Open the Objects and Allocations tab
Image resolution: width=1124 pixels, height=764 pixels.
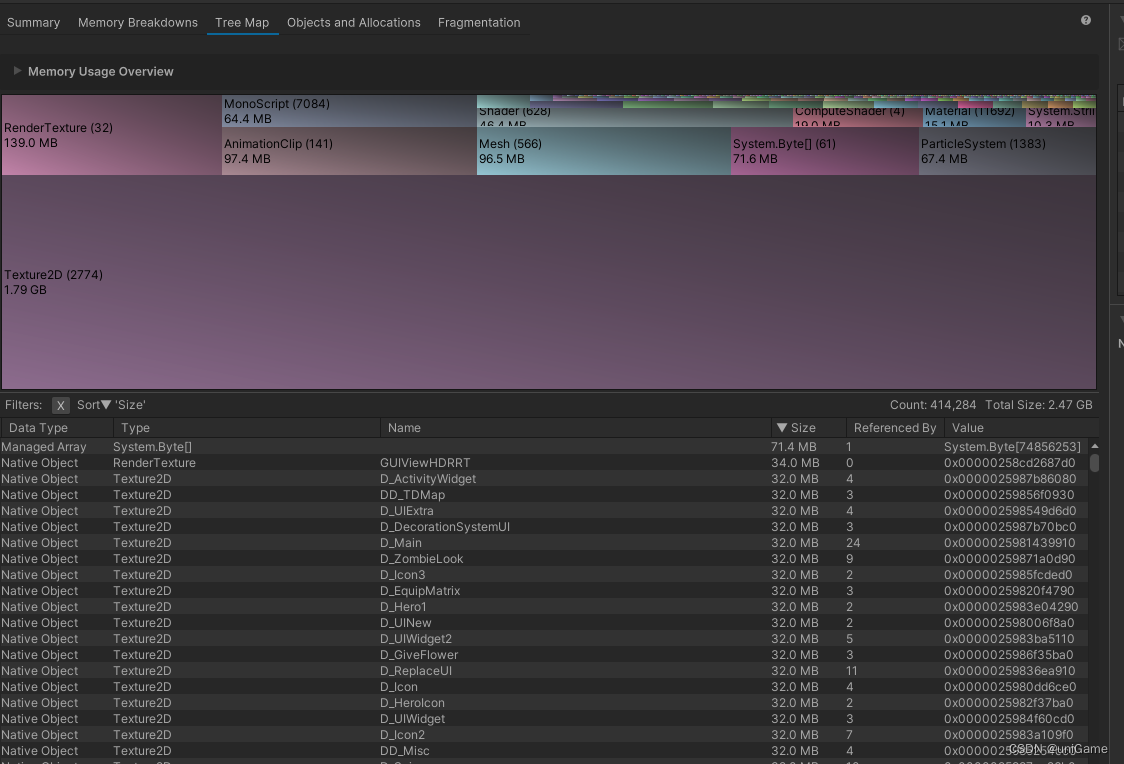[353, 22]
